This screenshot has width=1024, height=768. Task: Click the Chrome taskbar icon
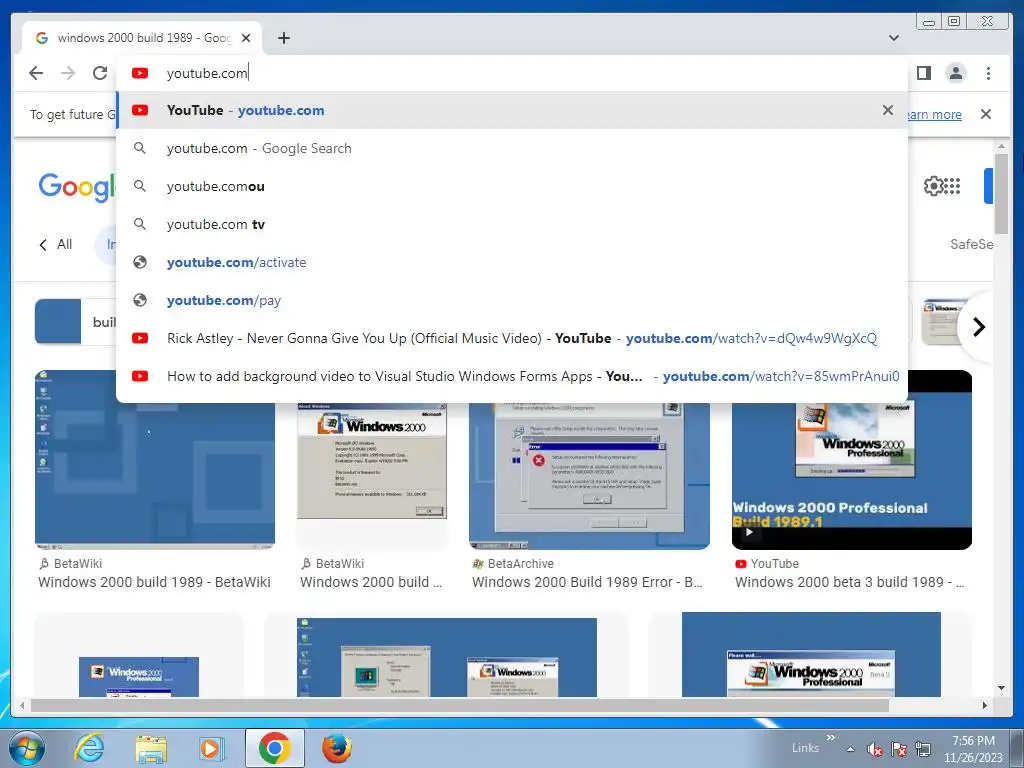[274, 748]
